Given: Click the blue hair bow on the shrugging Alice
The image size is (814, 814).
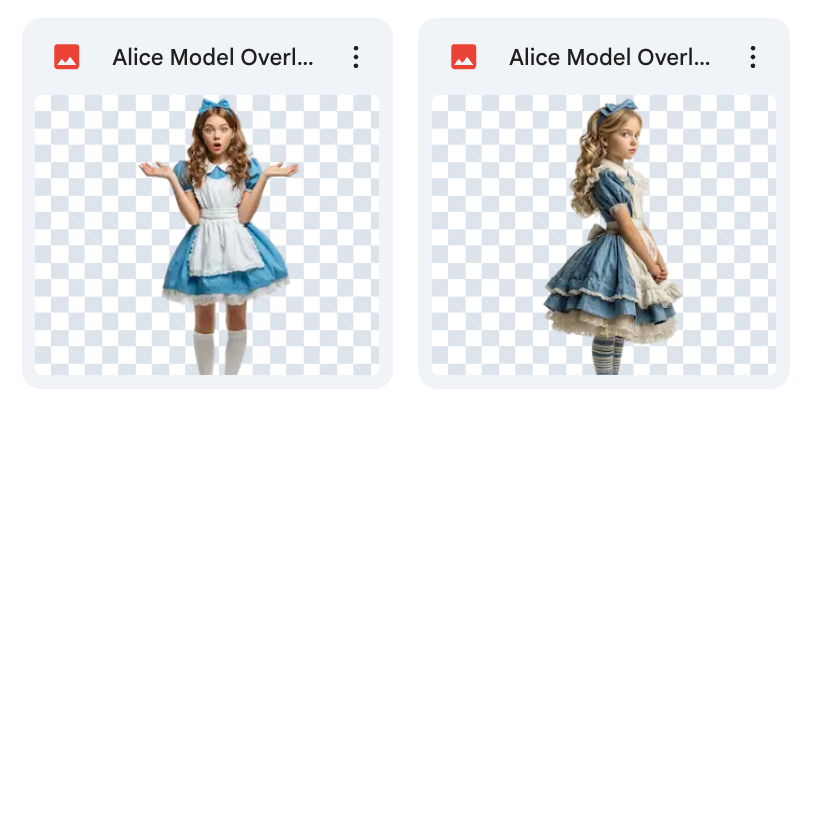Looking at the screenshot, I should coord(214,105).
